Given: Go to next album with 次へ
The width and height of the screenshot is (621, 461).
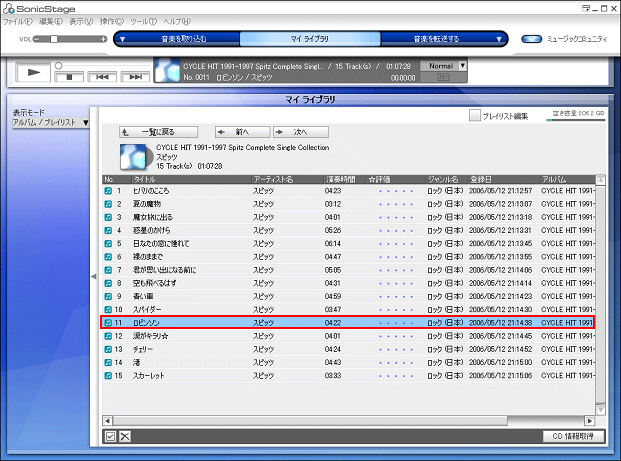Looking at the screenshot, I should point(301,132).
